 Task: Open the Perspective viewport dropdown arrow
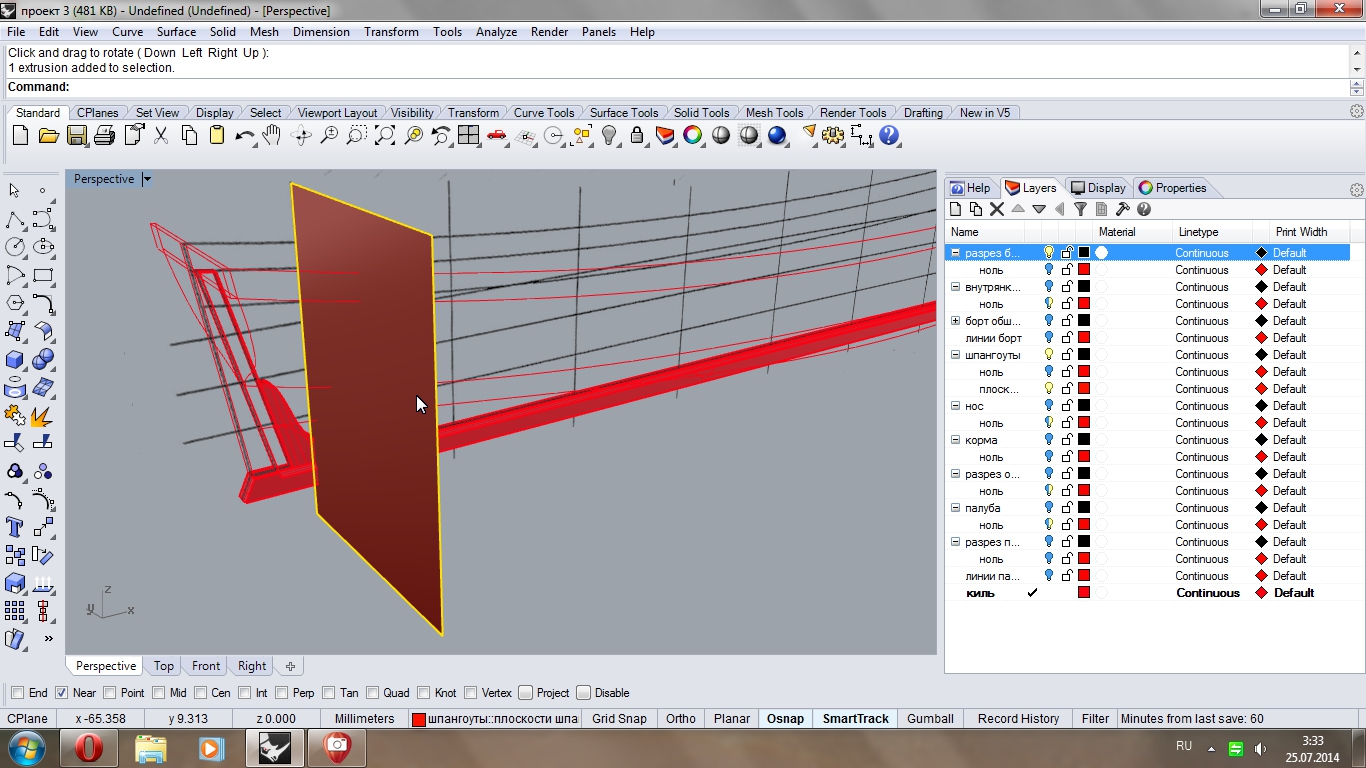point(146,180)
